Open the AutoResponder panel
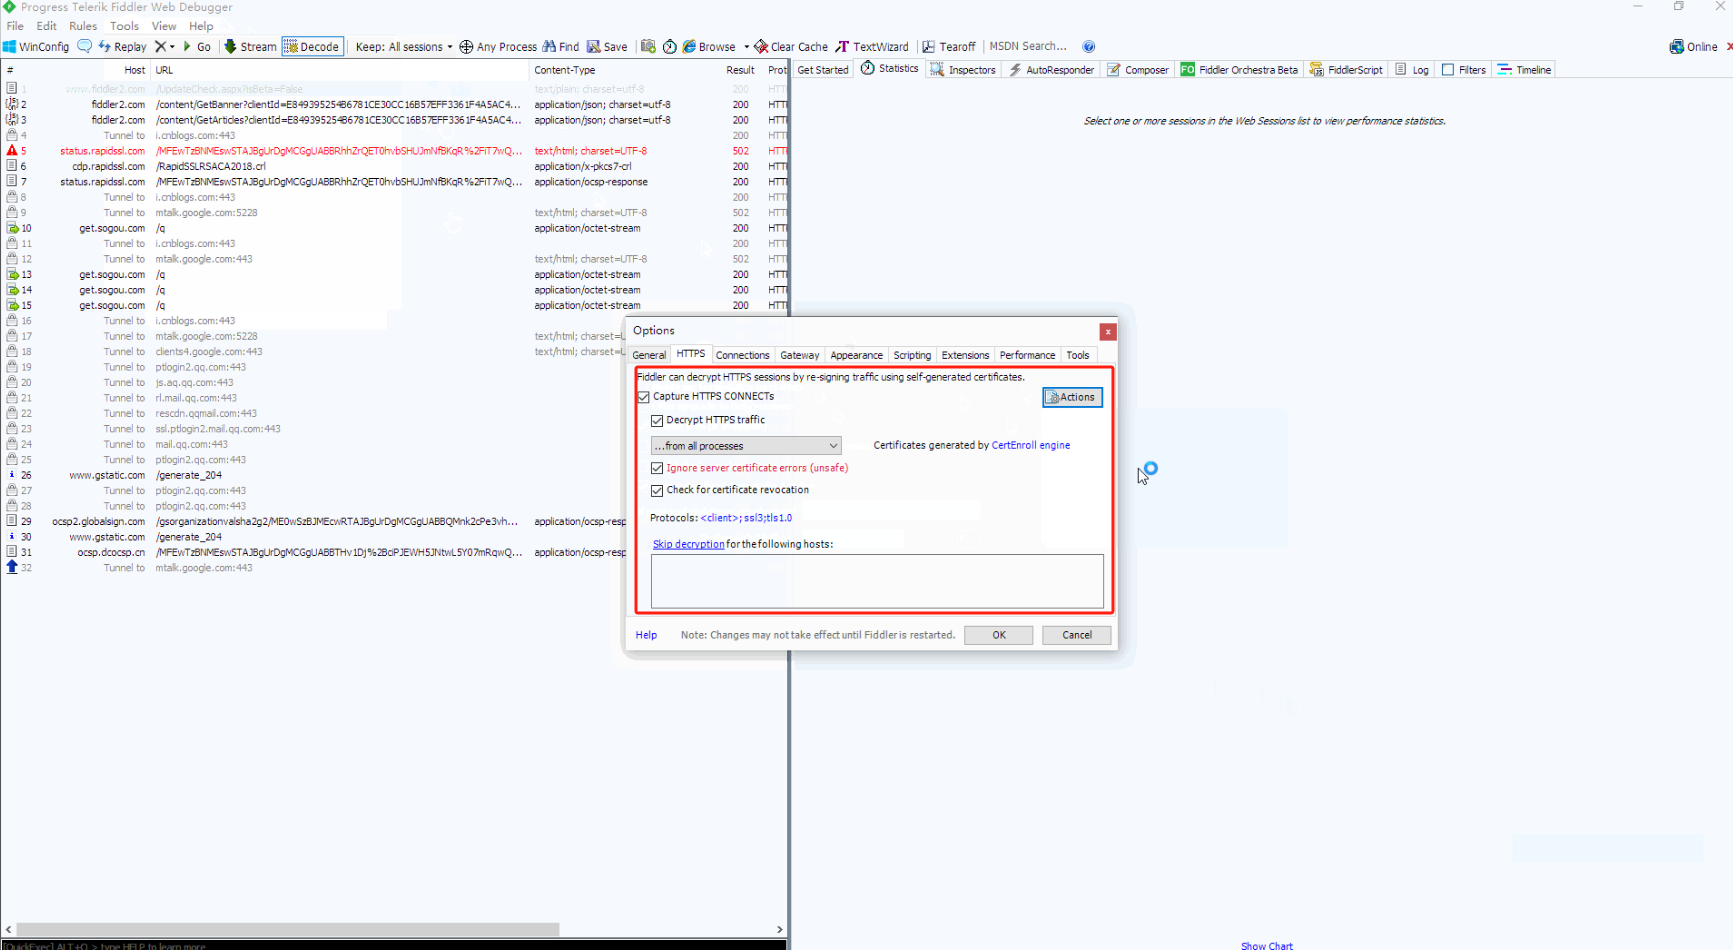The image size is (1733, 950). pyautogui.click(x=1051, y=70)
